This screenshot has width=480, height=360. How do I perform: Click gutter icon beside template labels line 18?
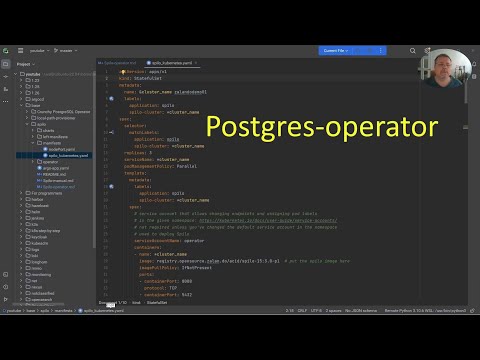point(111,187)
